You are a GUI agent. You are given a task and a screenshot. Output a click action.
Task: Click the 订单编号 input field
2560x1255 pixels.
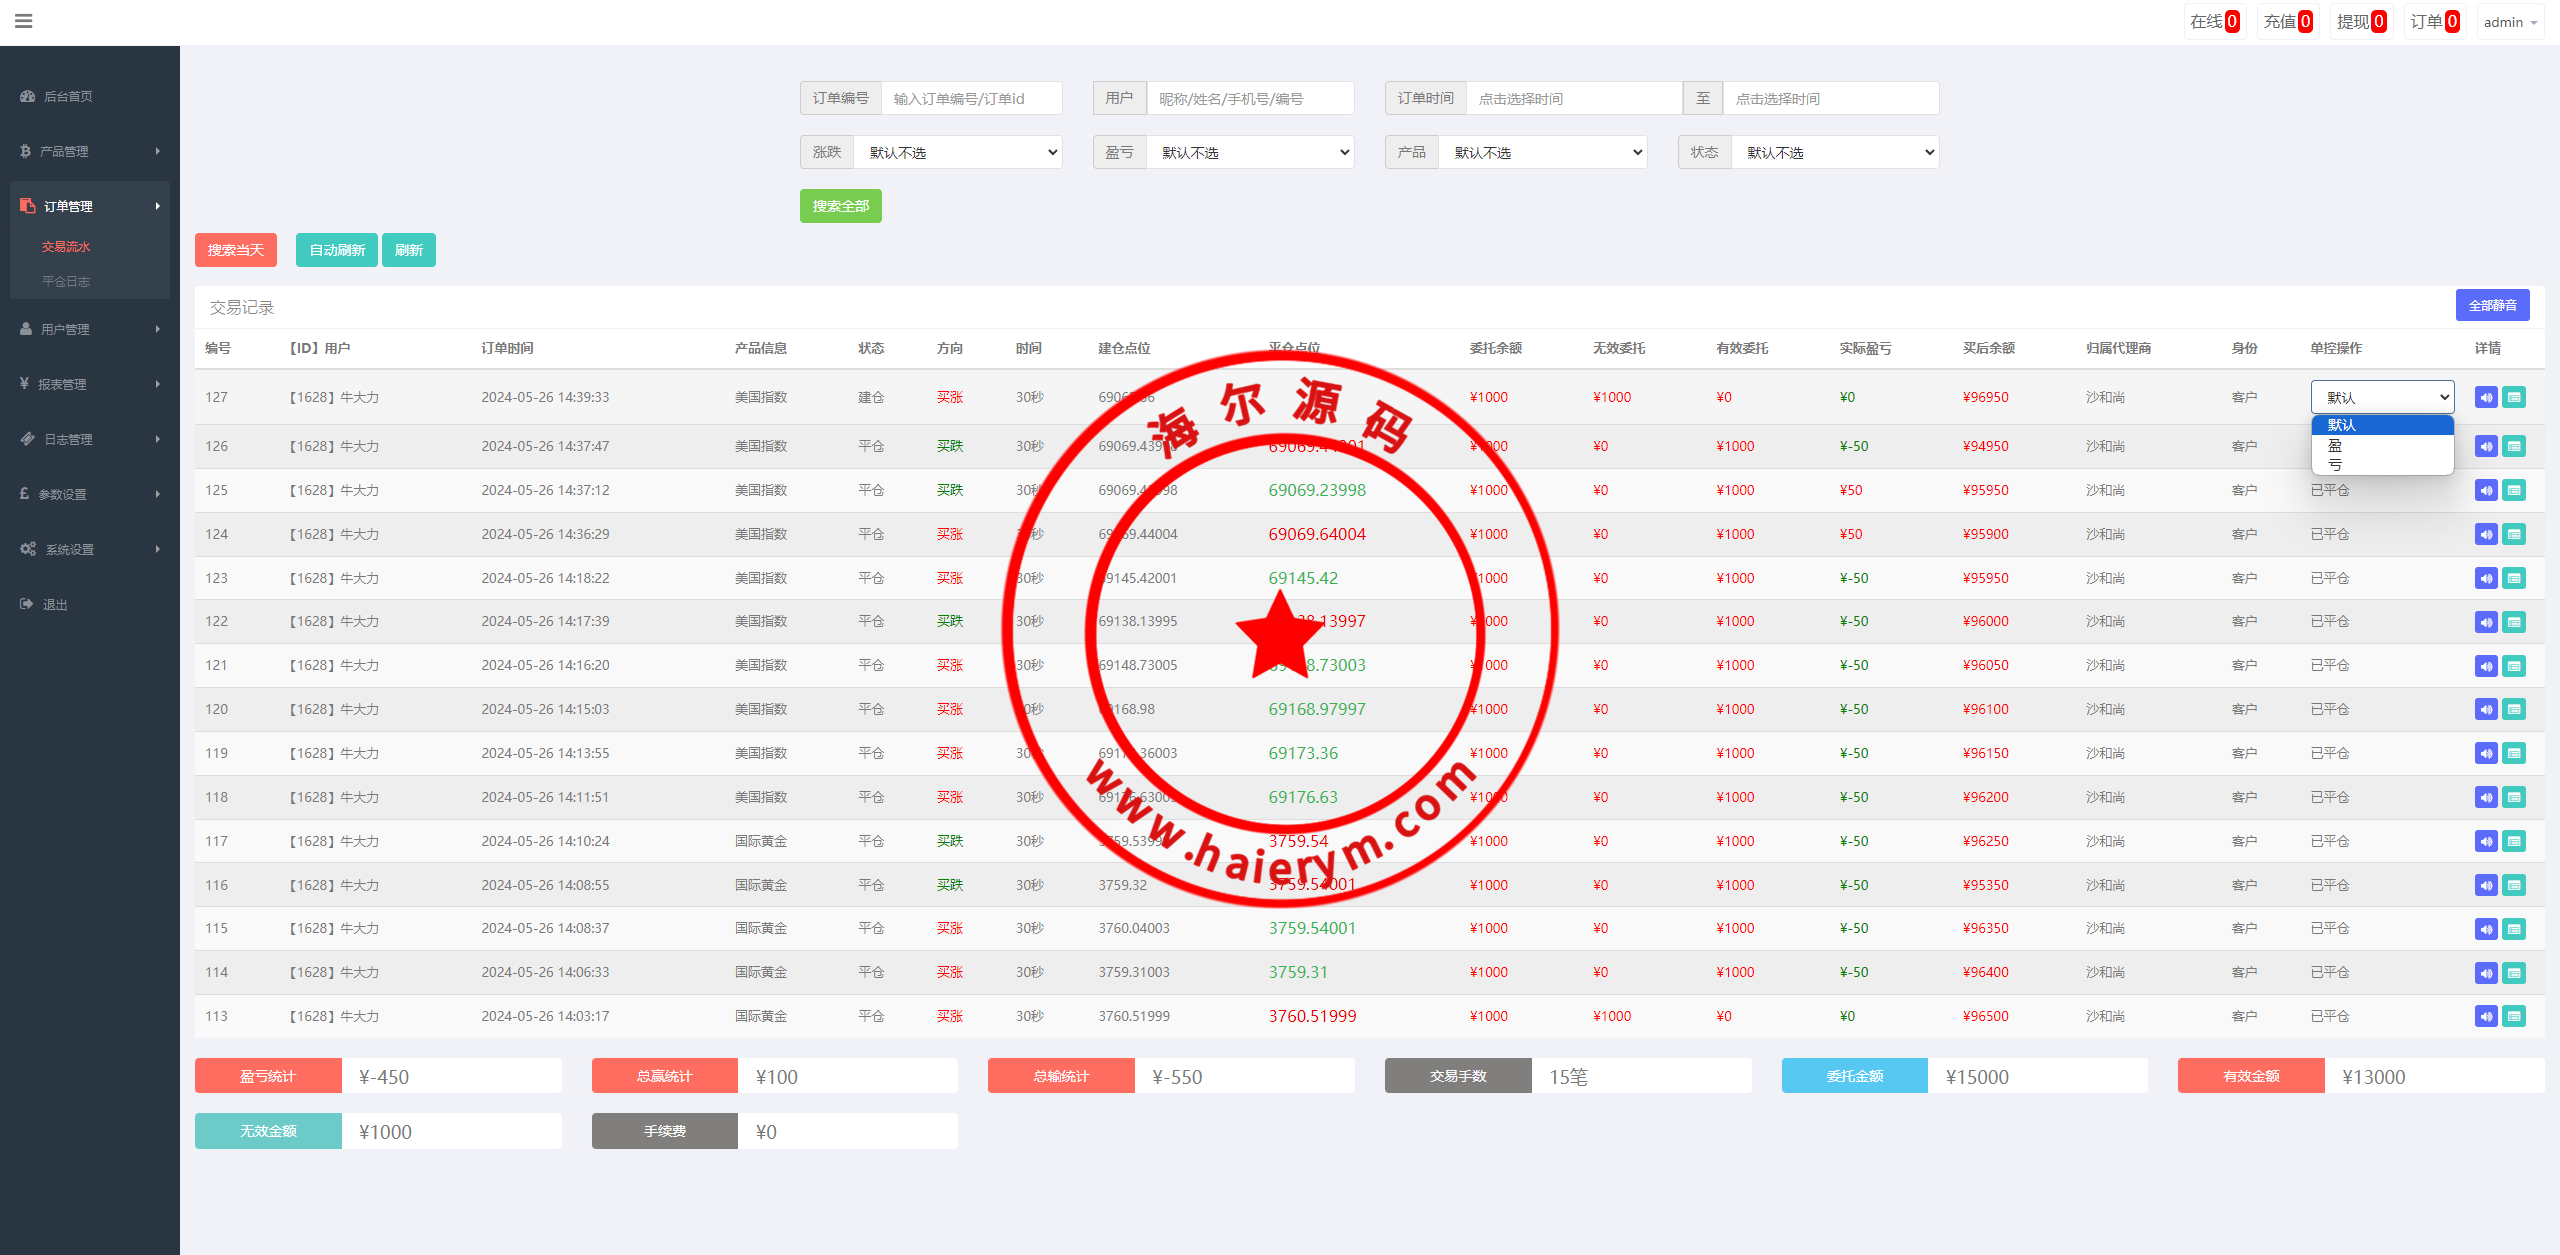tap(970, 99)
